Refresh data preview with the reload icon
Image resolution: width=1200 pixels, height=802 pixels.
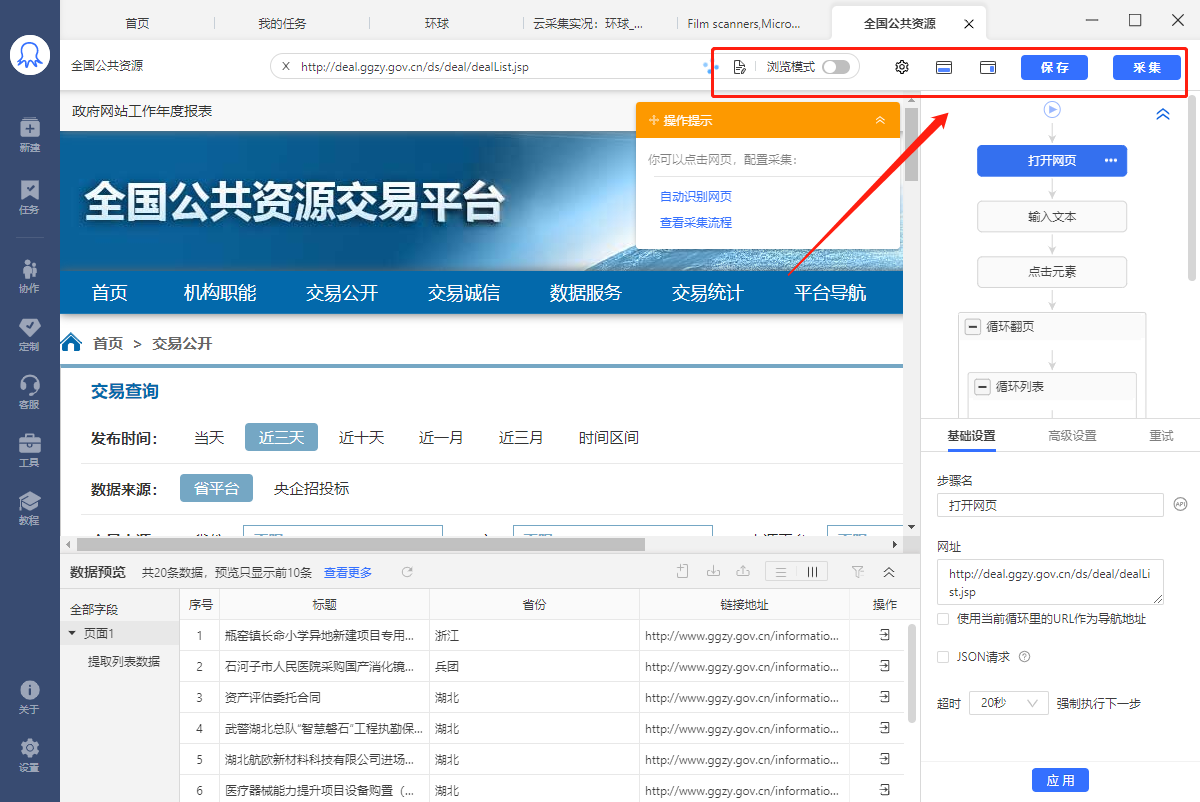pos(407,572)
